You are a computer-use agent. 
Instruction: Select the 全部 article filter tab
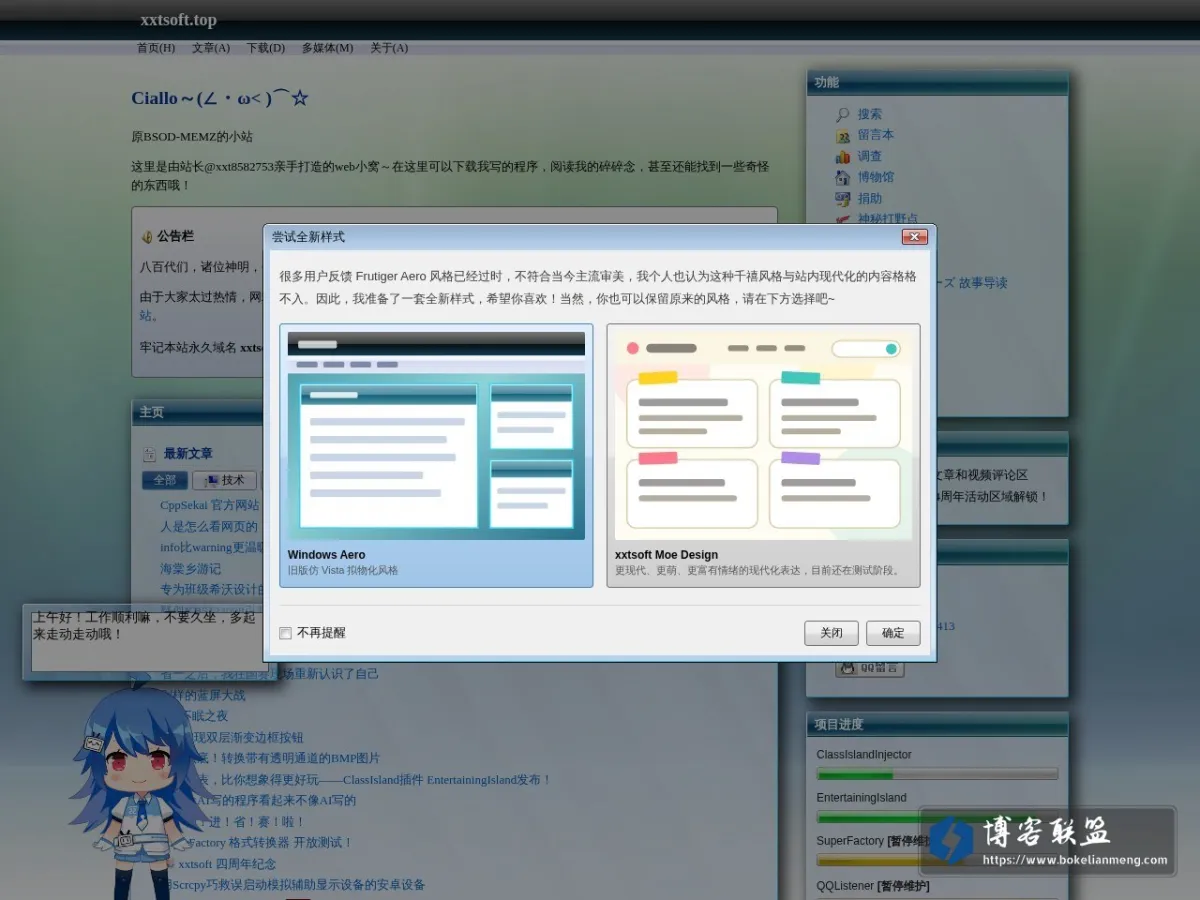[164, 480]
